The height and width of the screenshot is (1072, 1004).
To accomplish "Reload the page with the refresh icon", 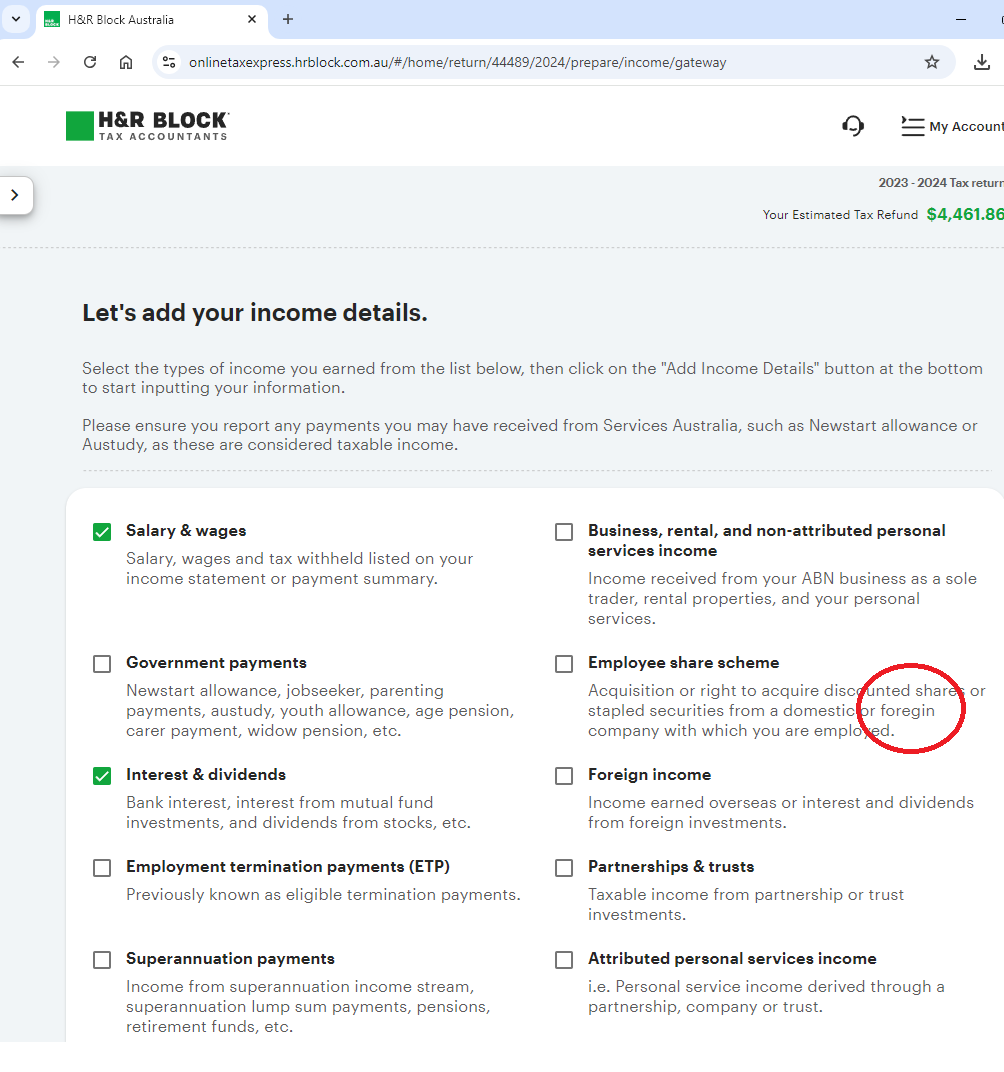I will point(90,62).
